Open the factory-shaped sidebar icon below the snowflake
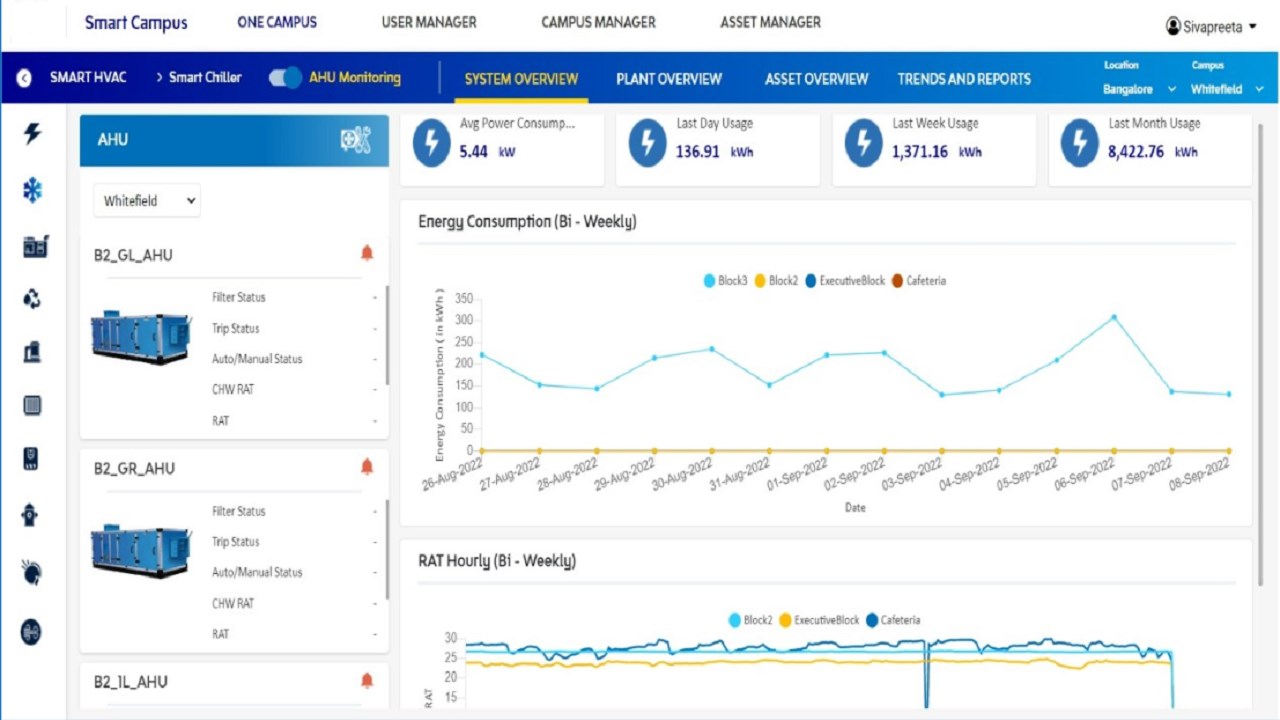 click(34, 245)
